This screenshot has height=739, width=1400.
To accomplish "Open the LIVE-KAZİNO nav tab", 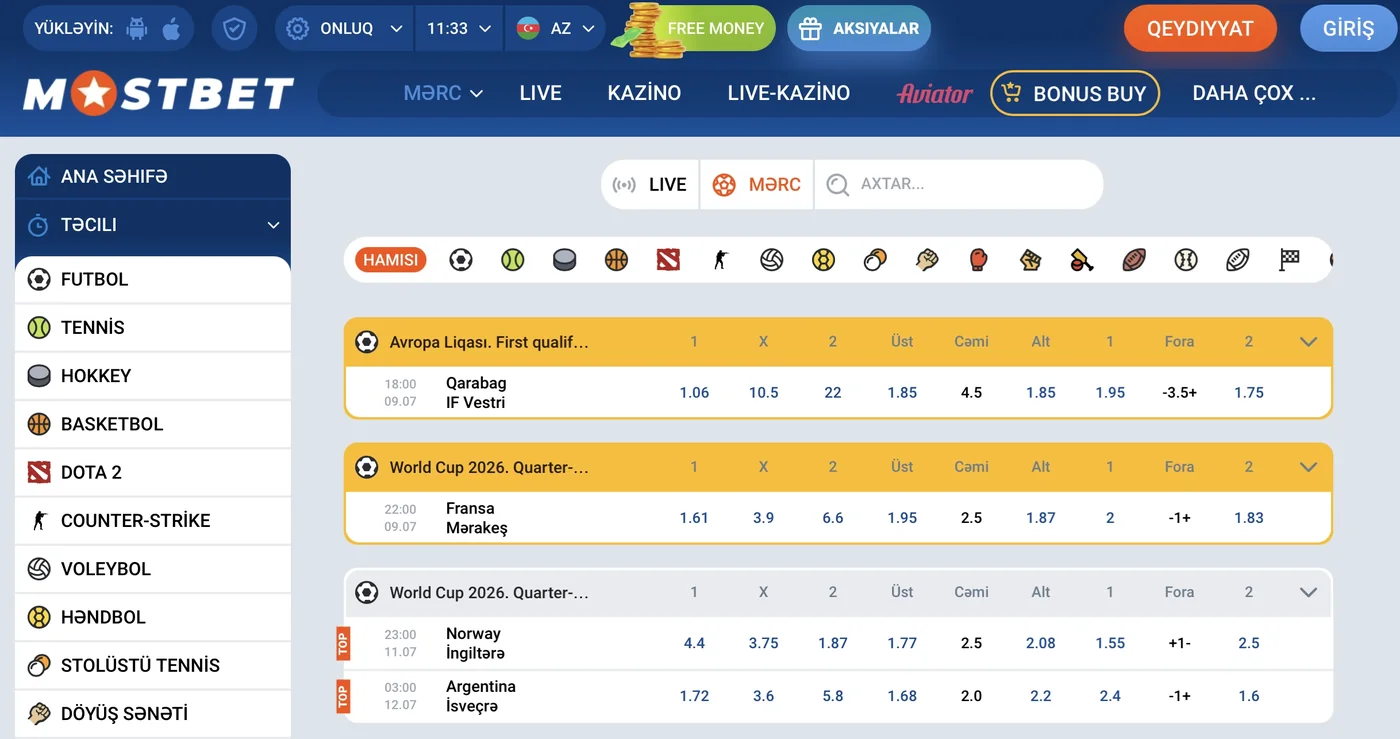I will point(789,93).
